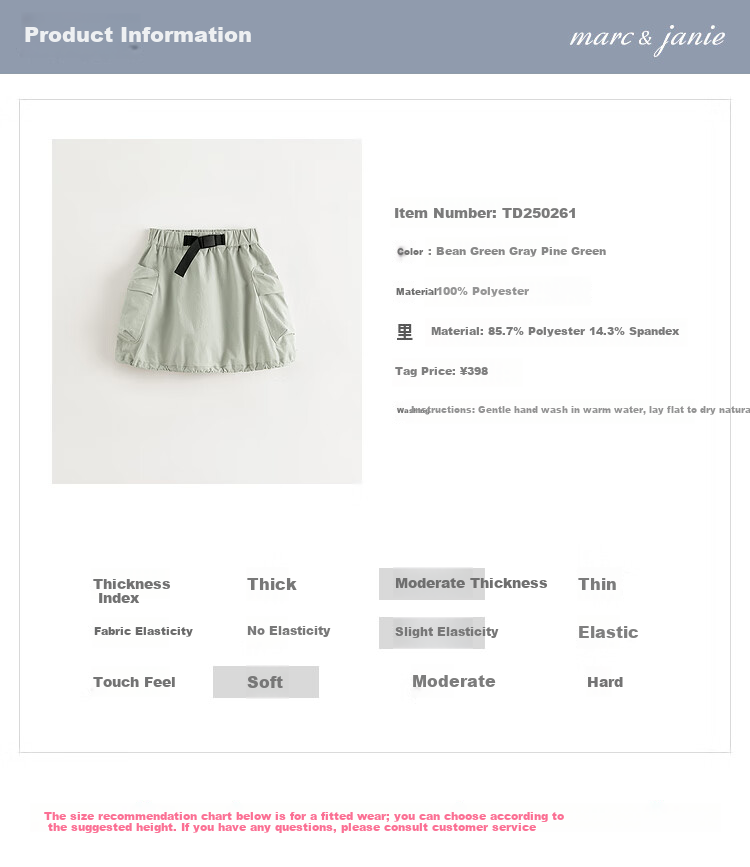Select highlighted 'Soft' touch feel option
This screenshot has height=867, width=750.
[x=266, y=682]
